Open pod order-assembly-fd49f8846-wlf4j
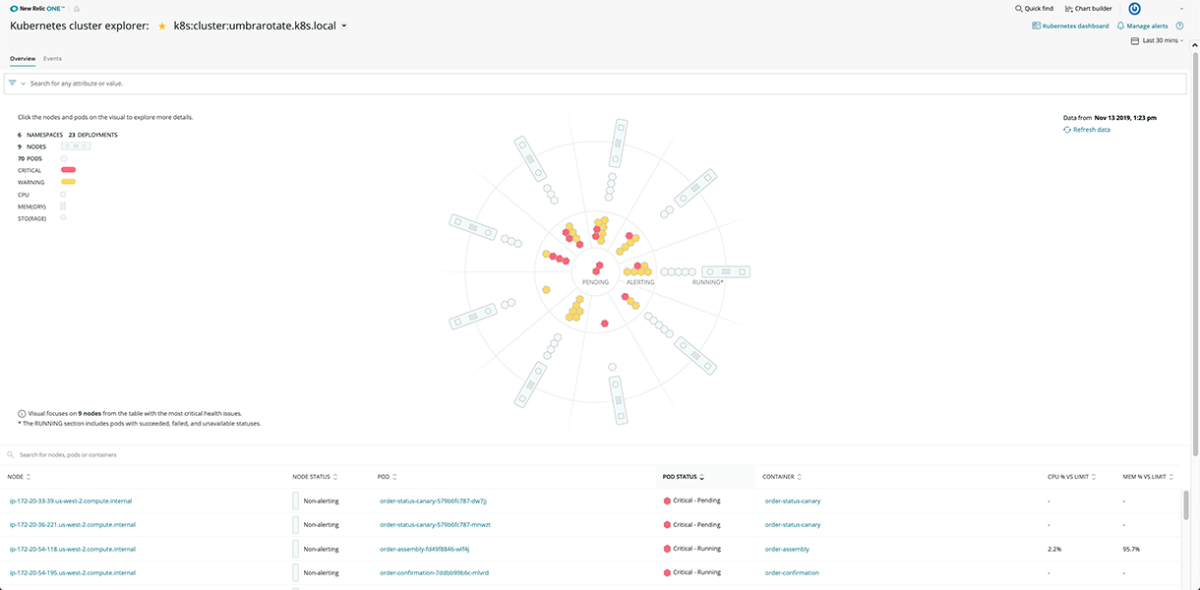 click(x=426, y=549)
